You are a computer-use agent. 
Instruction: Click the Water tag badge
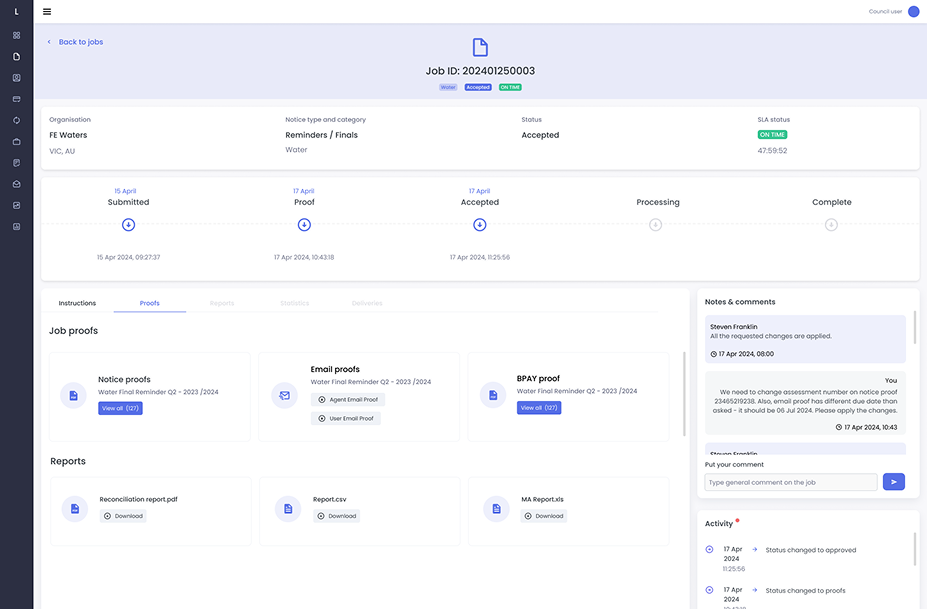click(448, 88)
